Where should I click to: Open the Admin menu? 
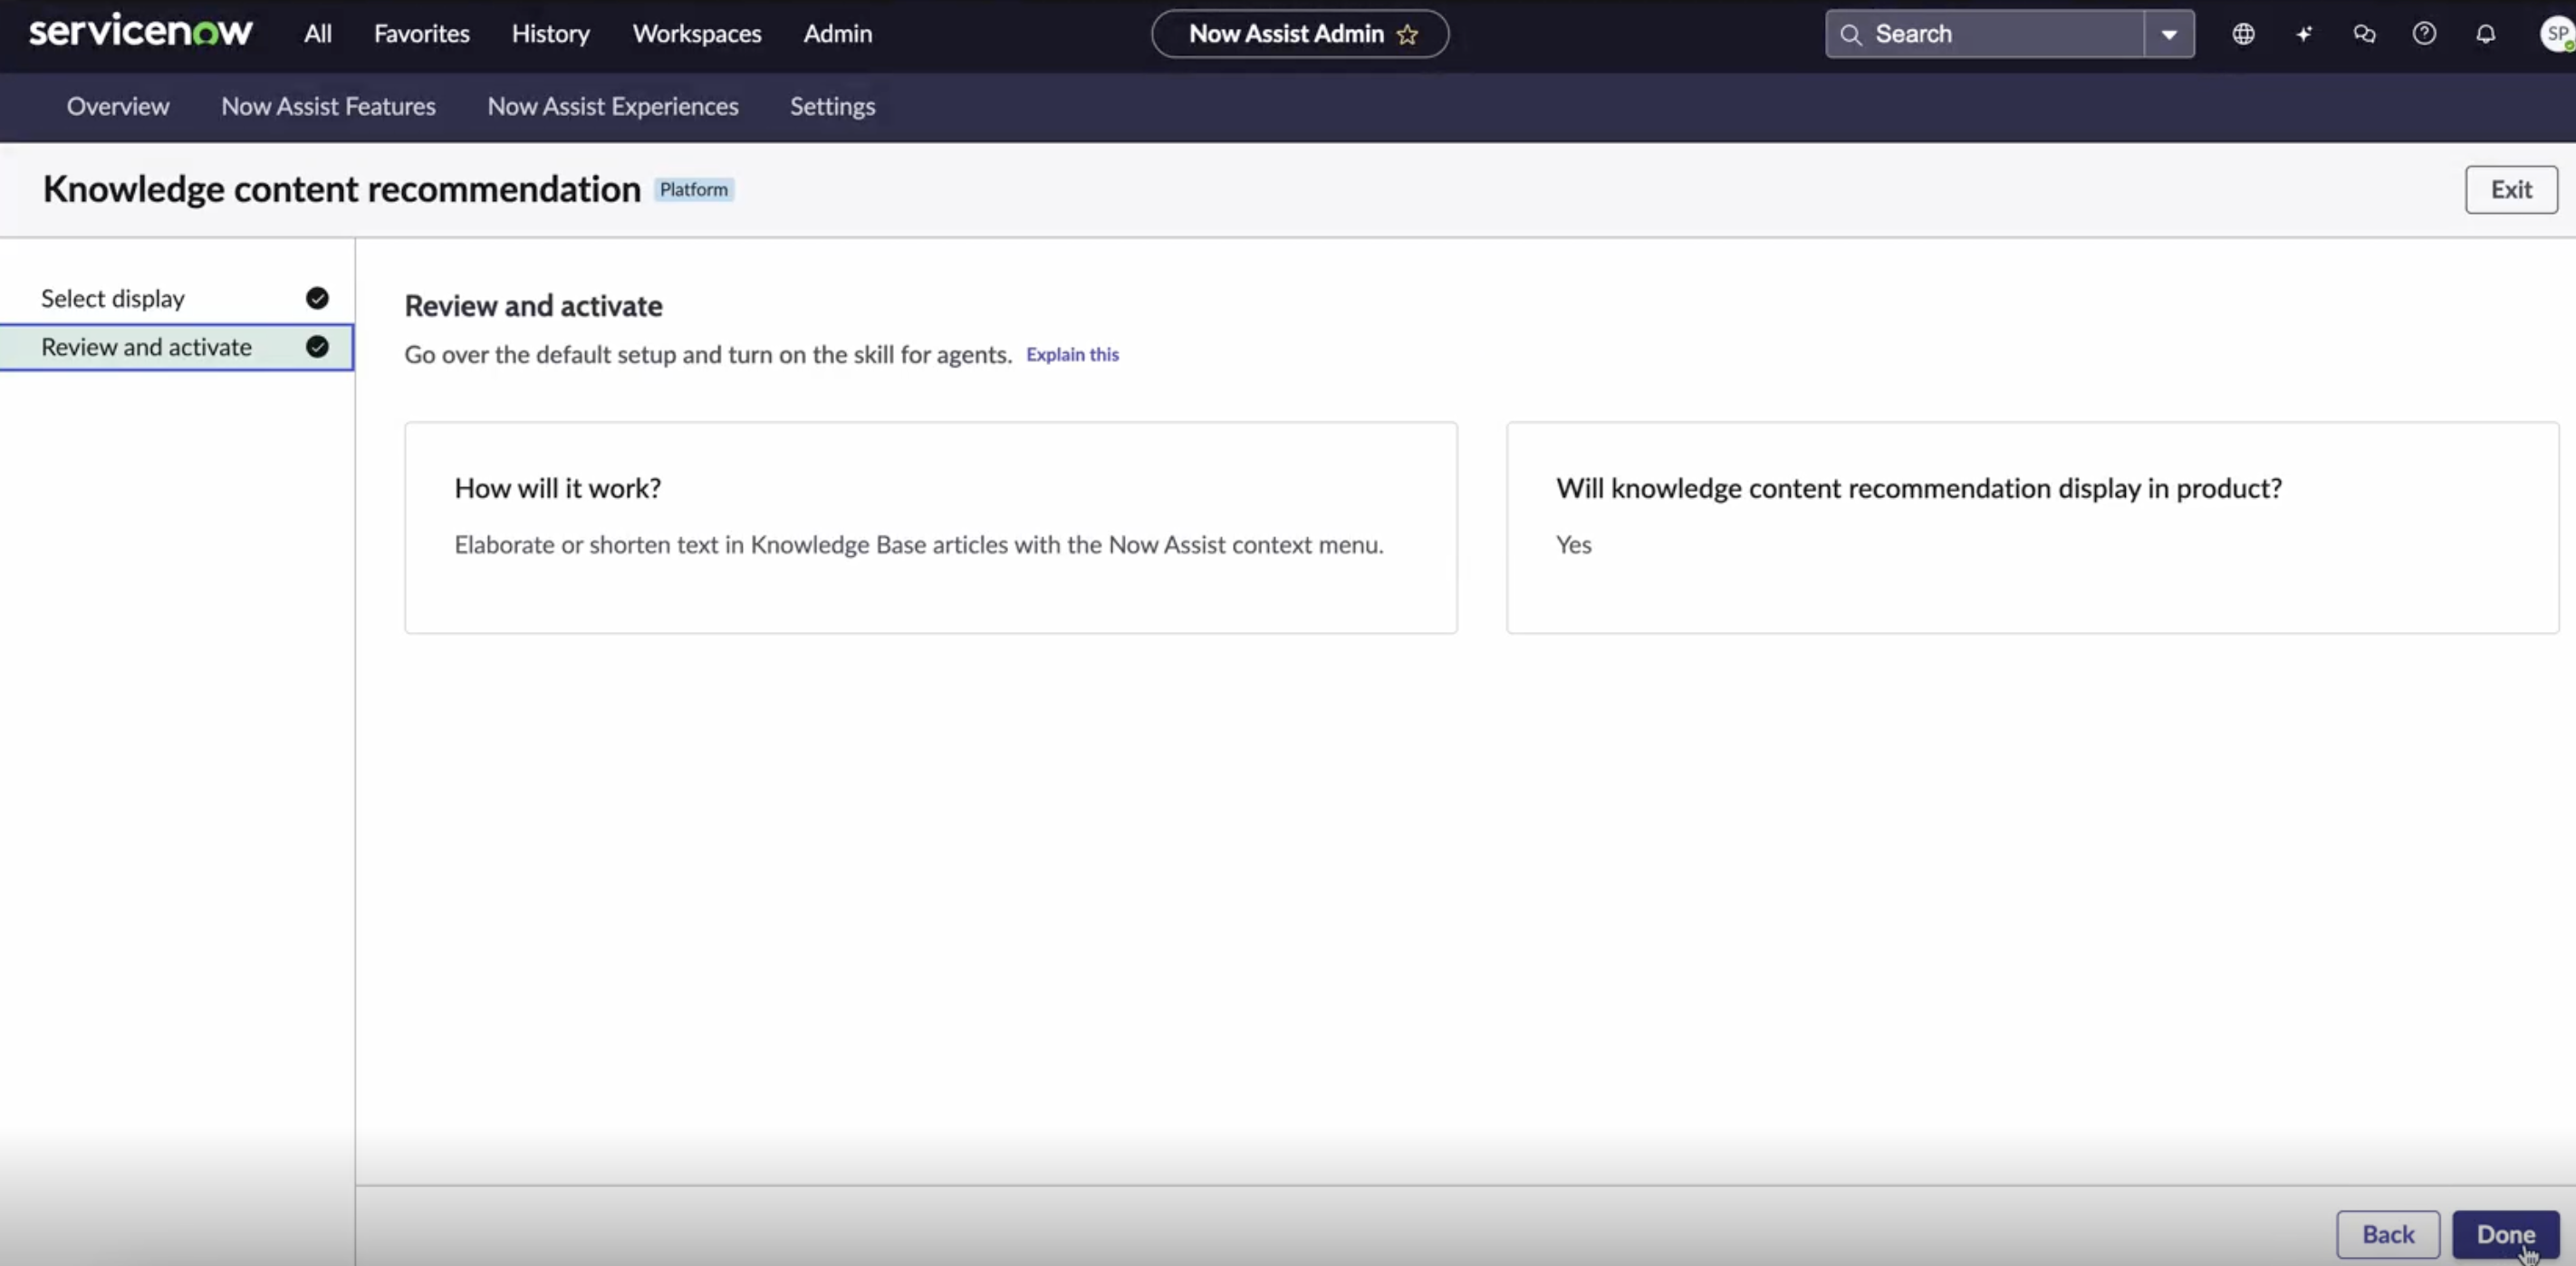click(838, 34)
